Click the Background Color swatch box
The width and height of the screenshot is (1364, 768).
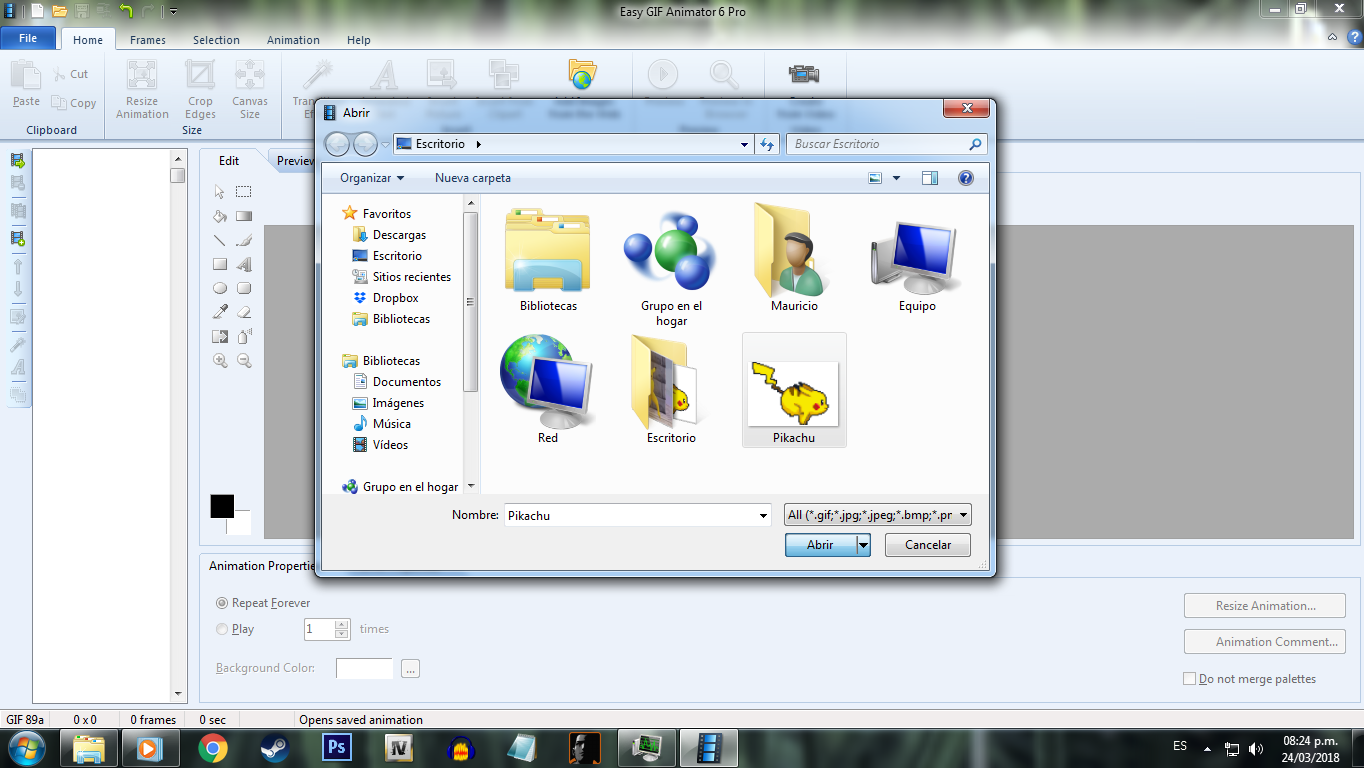(x=364, y=668)
